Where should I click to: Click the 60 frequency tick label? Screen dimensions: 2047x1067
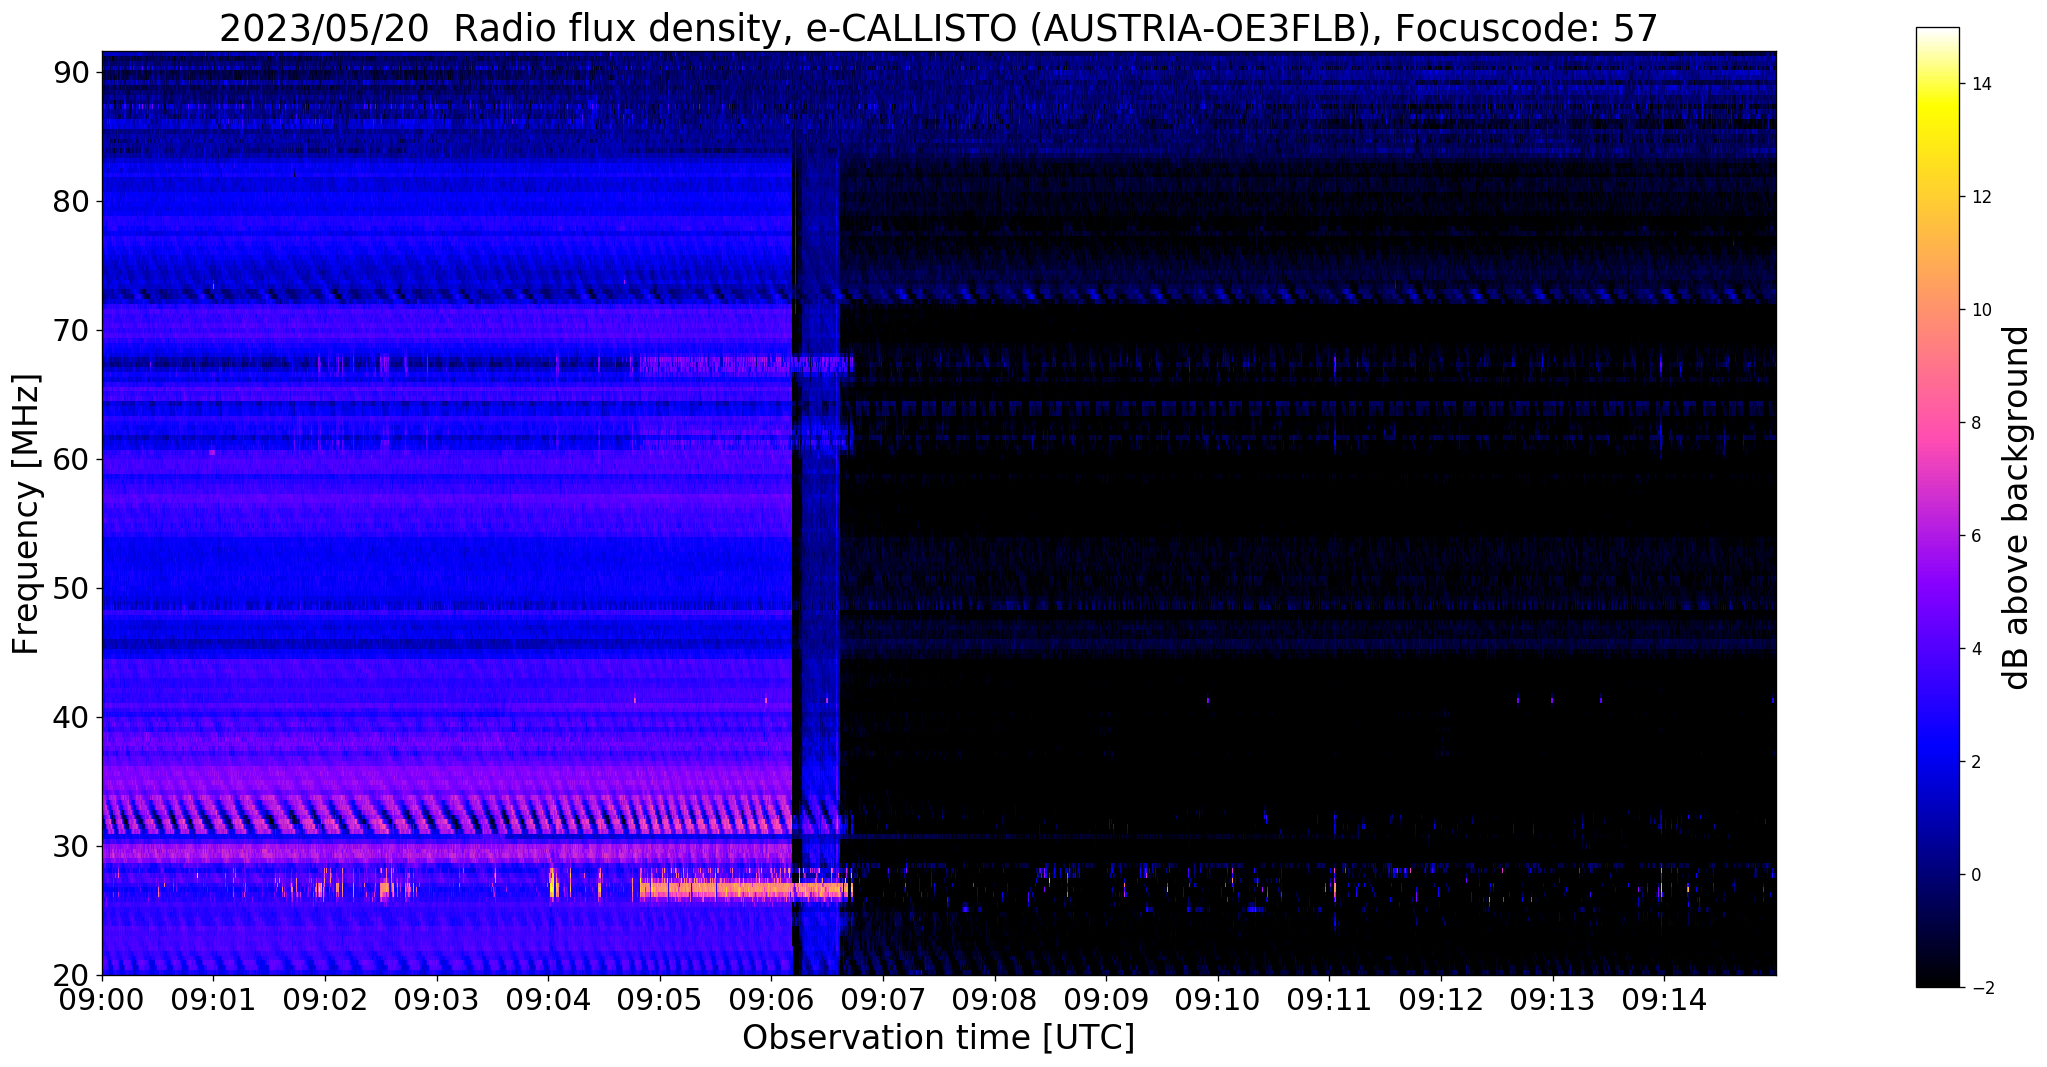point(72,459)
